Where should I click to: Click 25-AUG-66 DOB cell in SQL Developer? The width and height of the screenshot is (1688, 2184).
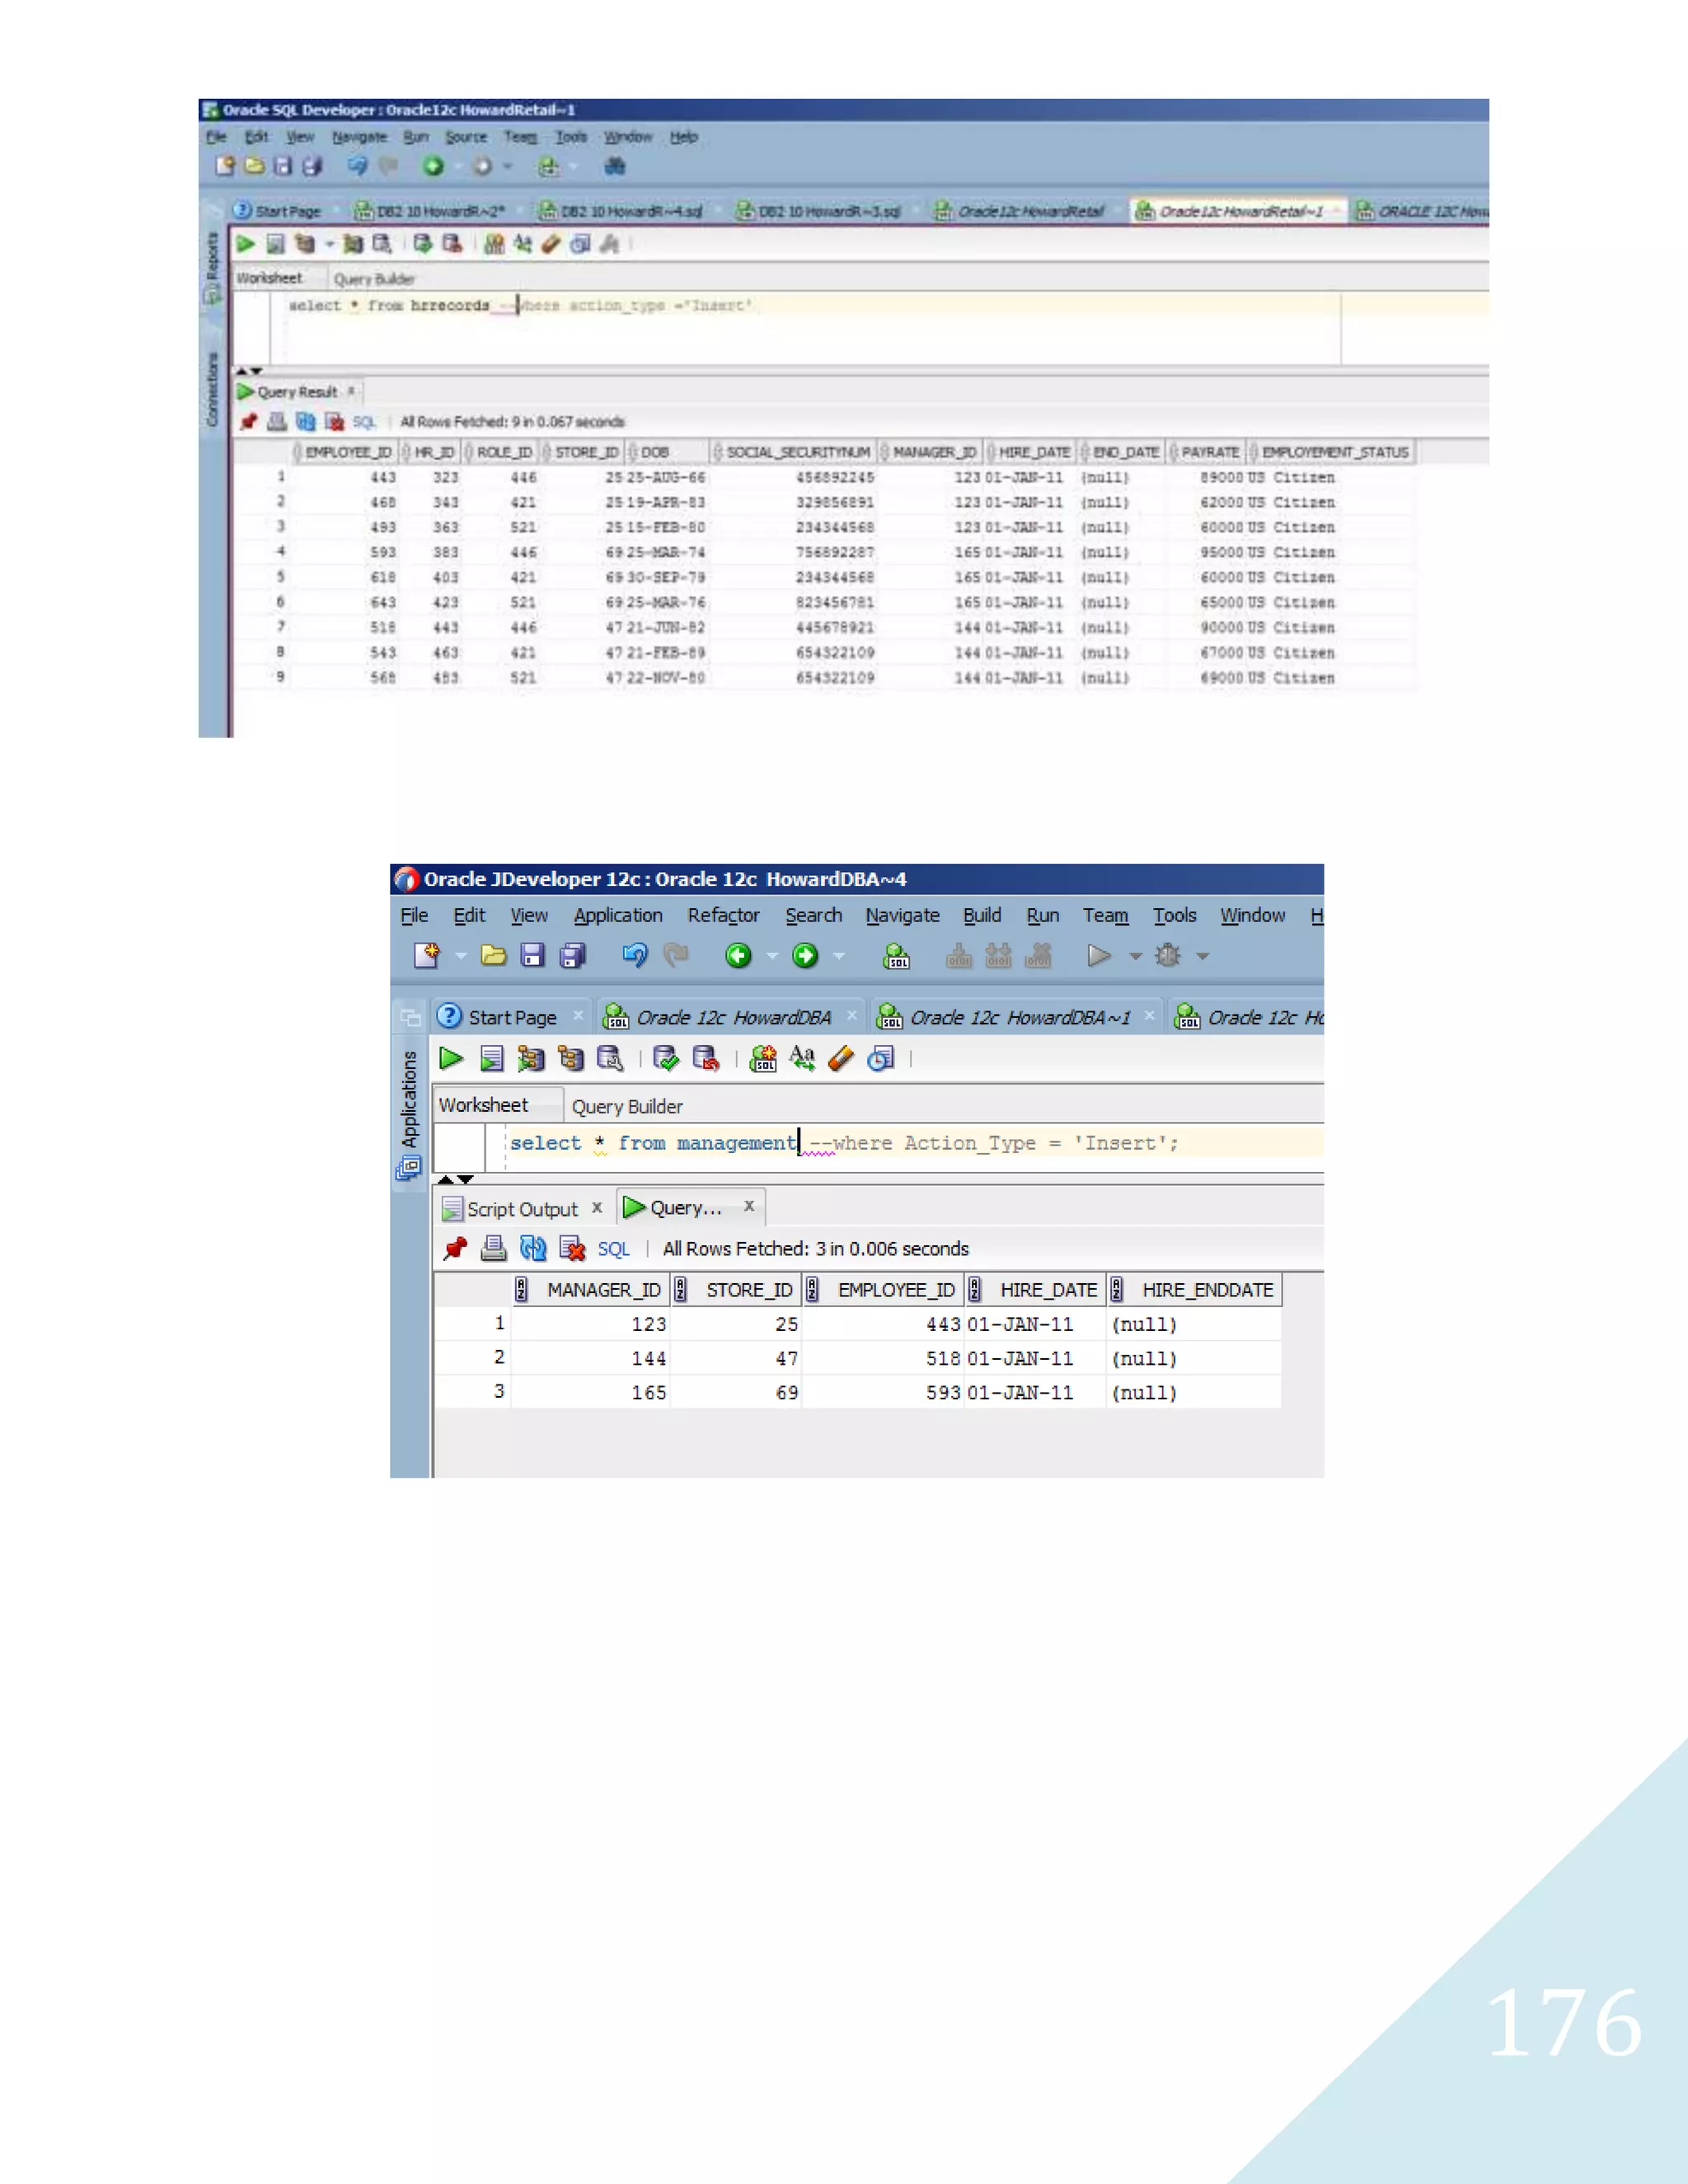click(x=666, y=477)
